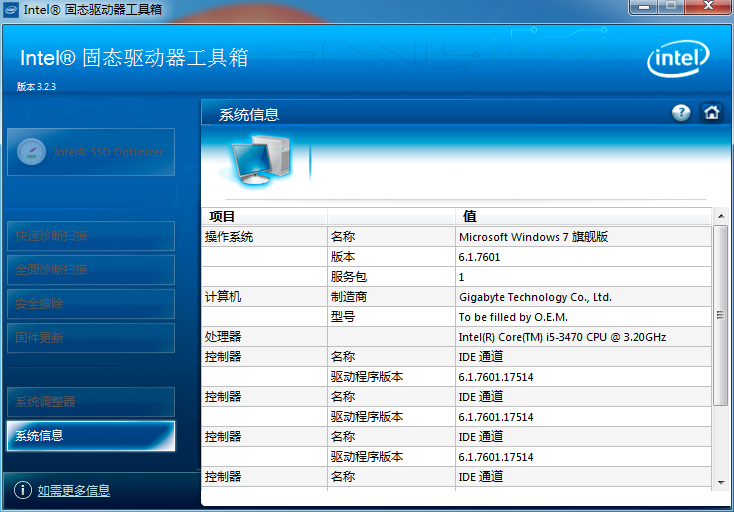Go to home via house icon
The image size is (734, 512).
click(711, 113)
